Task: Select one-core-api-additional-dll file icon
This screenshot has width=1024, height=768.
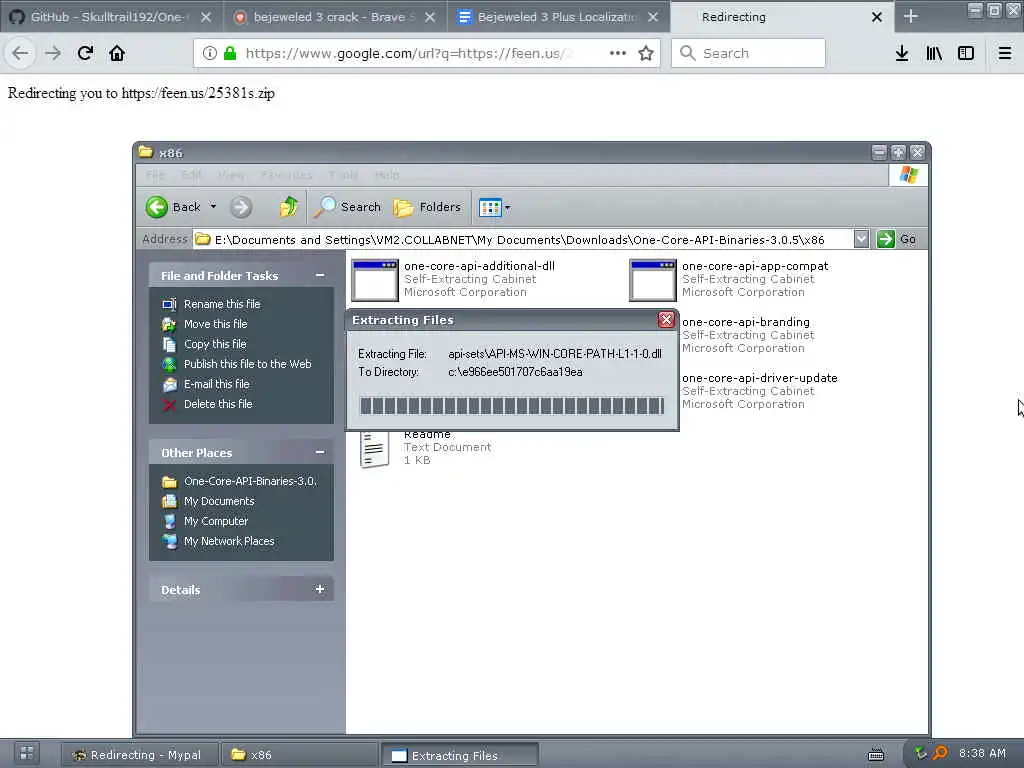Action: click(375, 280)
